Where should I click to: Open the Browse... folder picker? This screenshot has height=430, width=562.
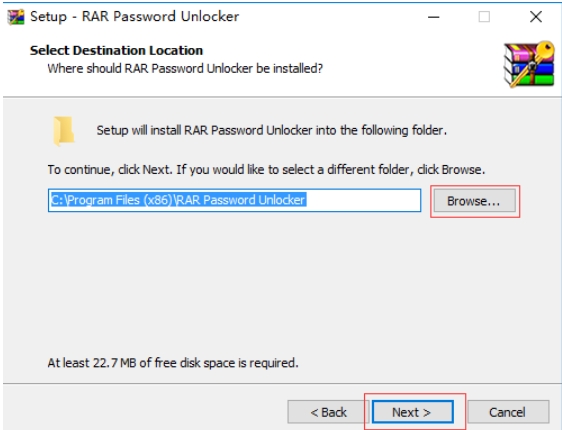(475, 201)
